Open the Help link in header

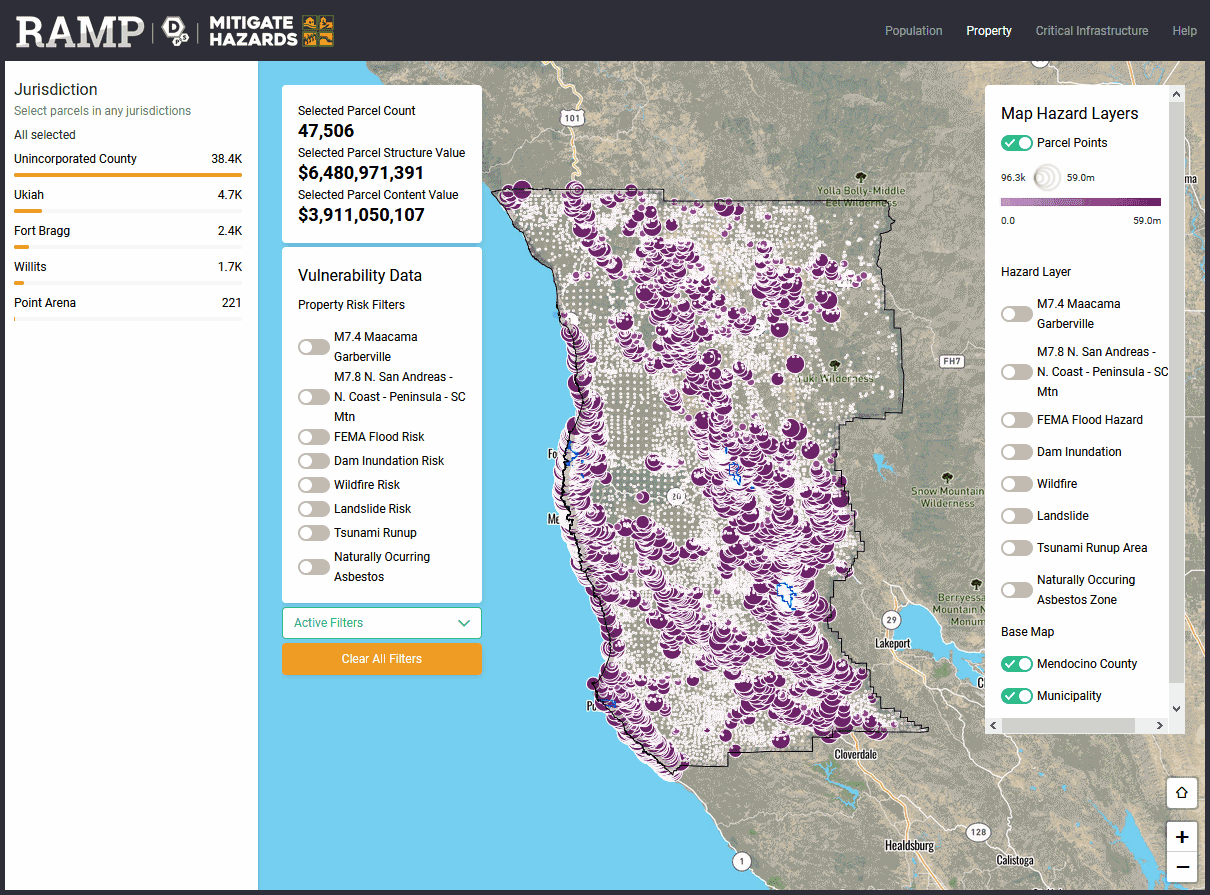[1184, 31]
